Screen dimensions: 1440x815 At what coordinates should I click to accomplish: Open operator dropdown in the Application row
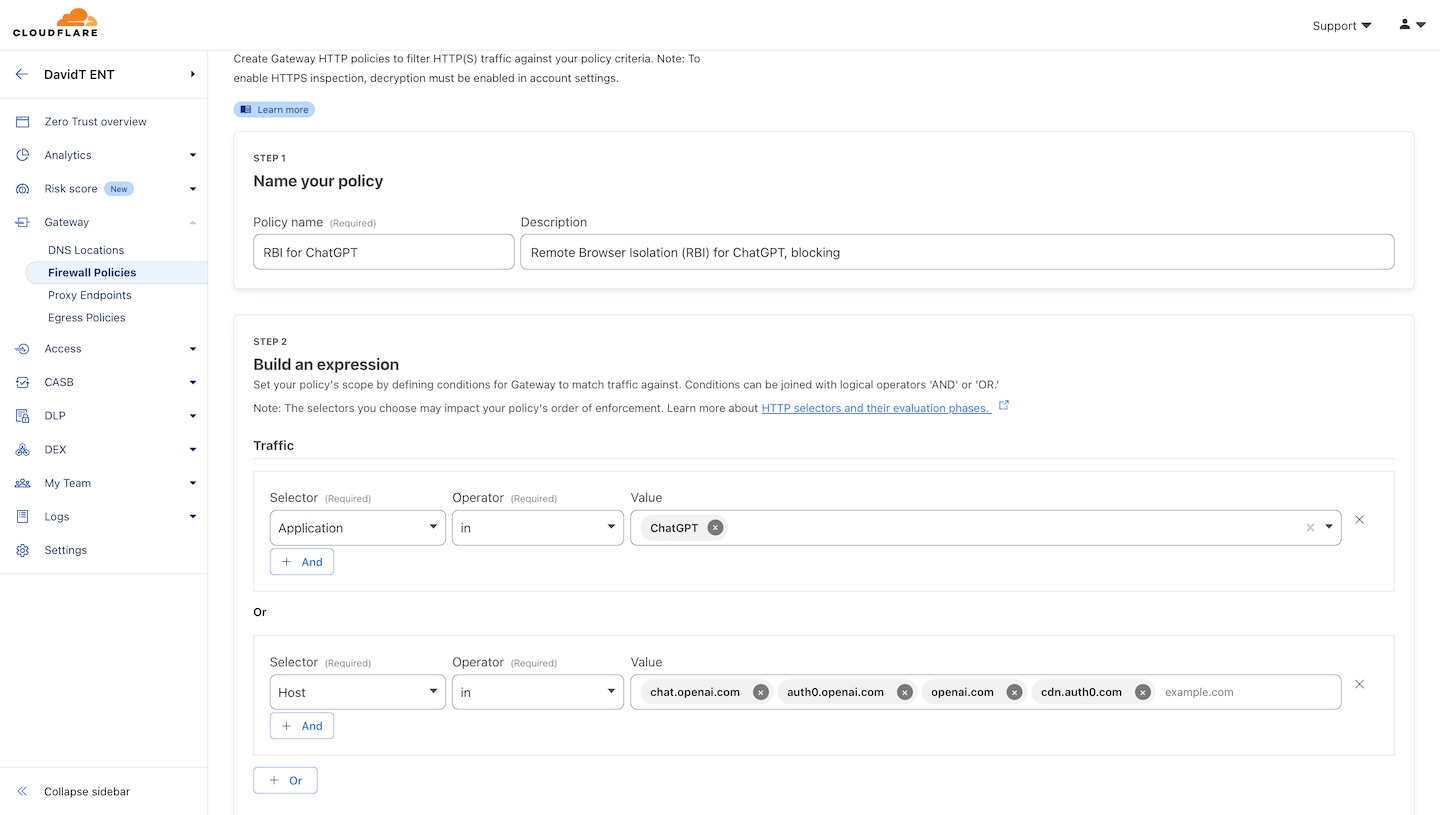(x=538, y=528)
